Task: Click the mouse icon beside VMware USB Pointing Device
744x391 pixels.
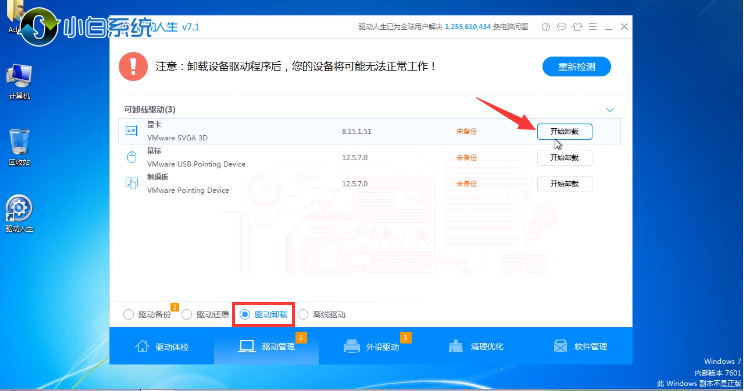Action: 131,157
